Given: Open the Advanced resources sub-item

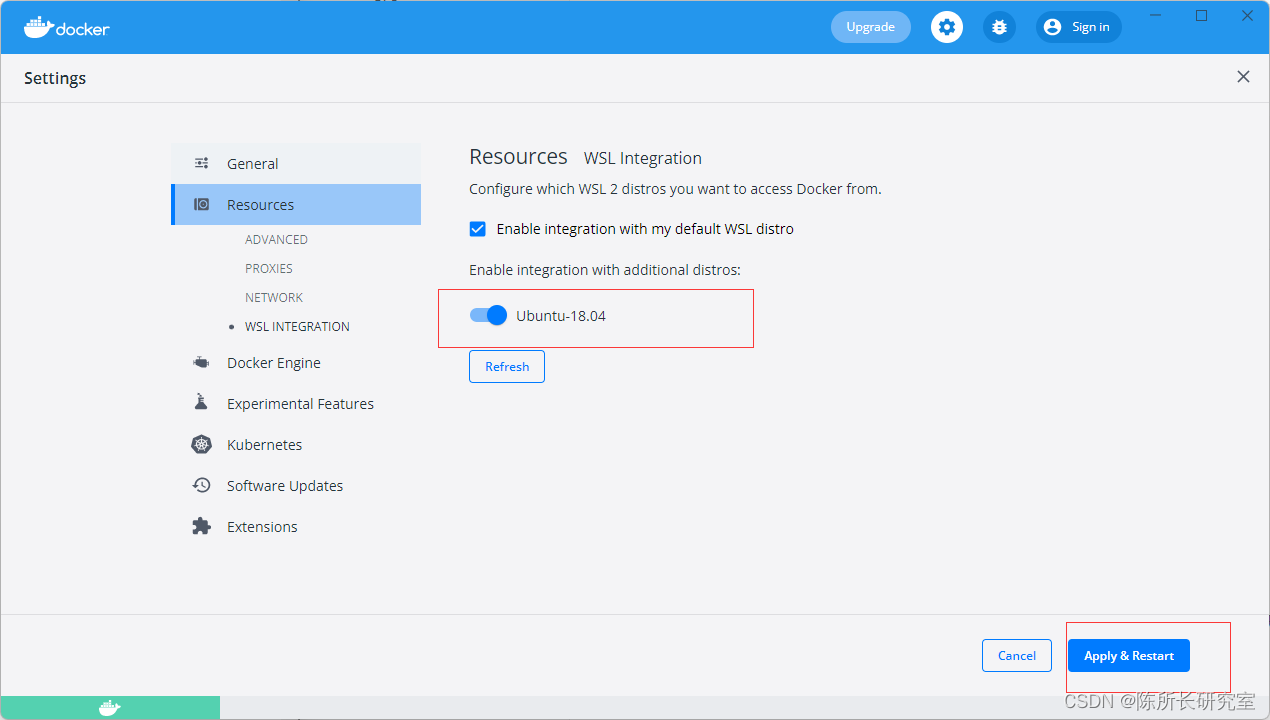Looking at the screenshot, I should 276,240.
